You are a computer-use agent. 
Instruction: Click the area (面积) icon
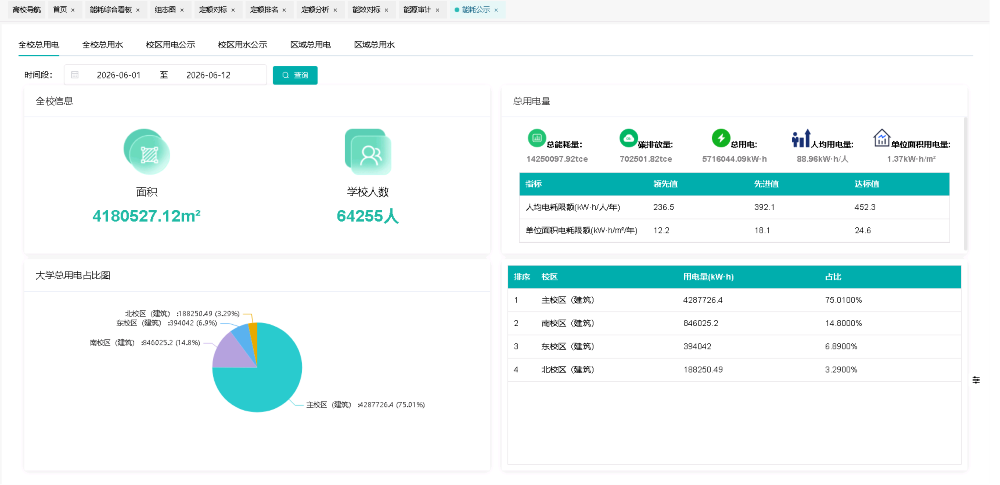[147, 152]
